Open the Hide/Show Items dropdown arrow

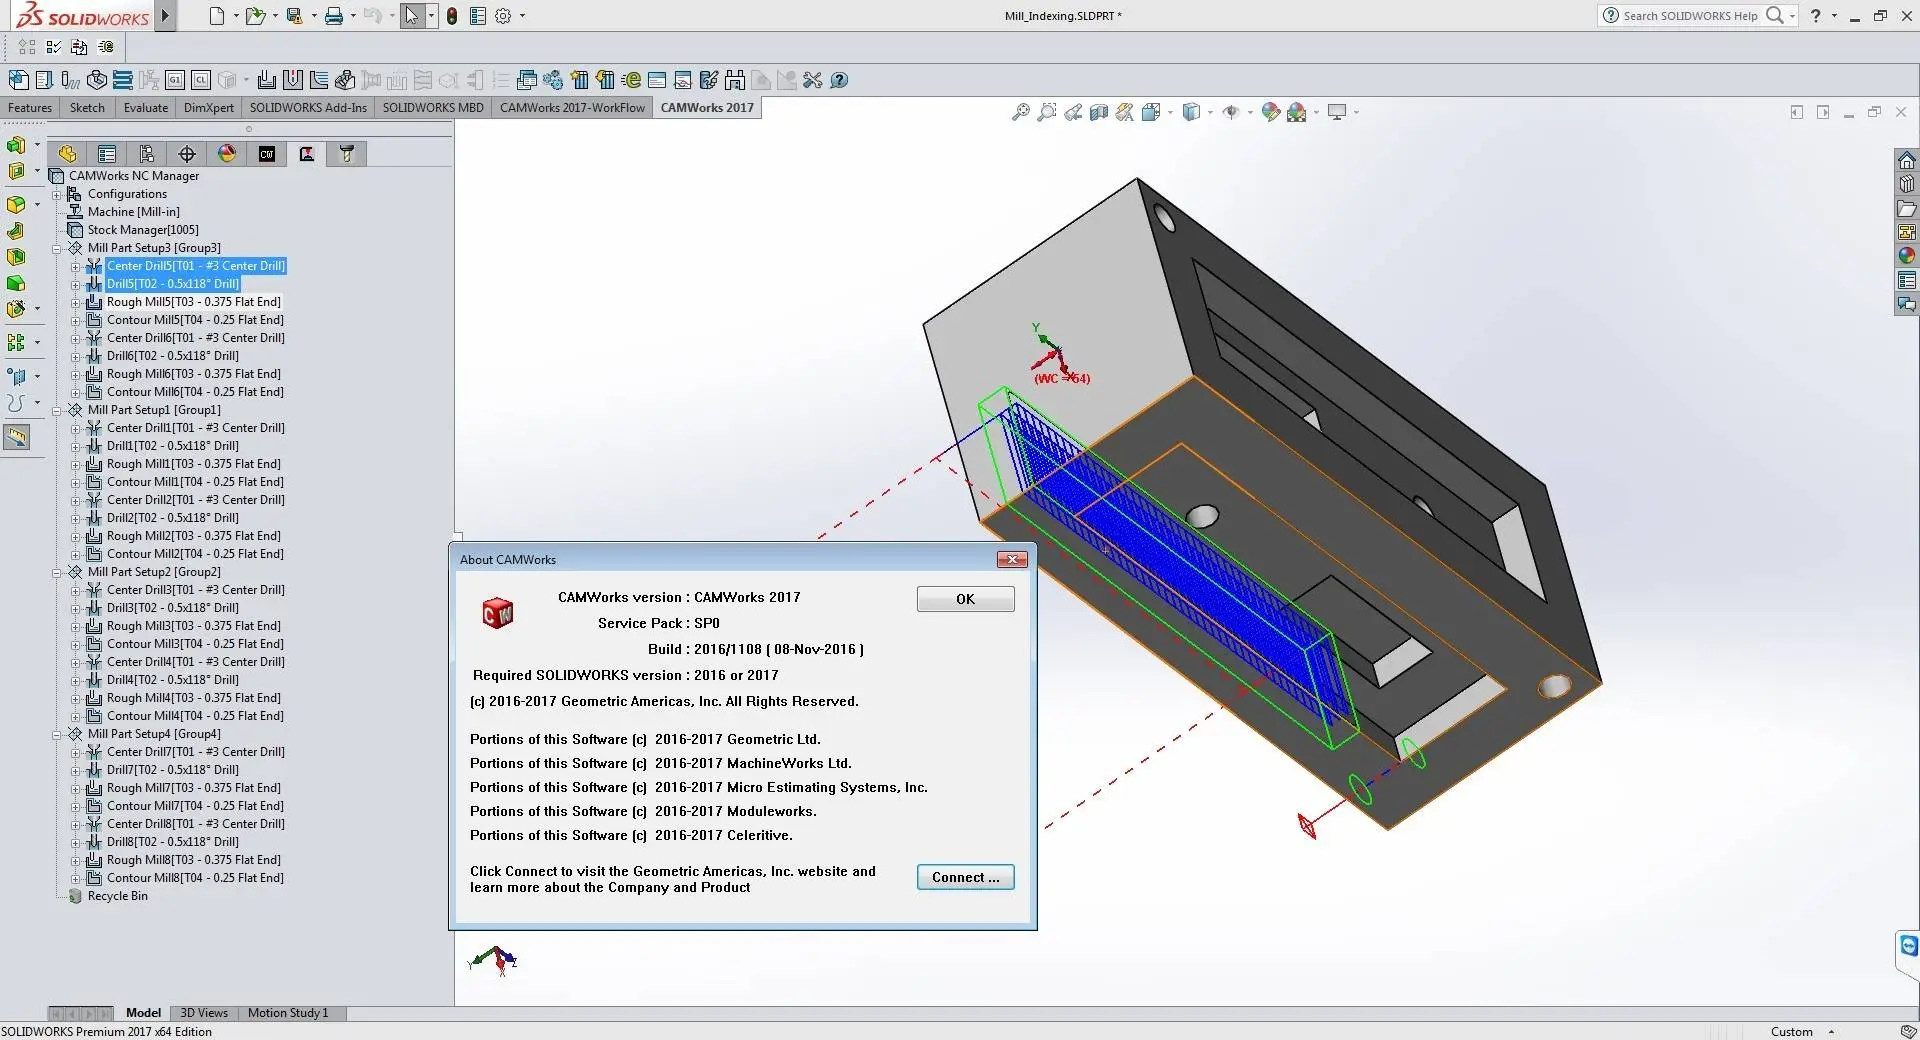coord(1250,112)
